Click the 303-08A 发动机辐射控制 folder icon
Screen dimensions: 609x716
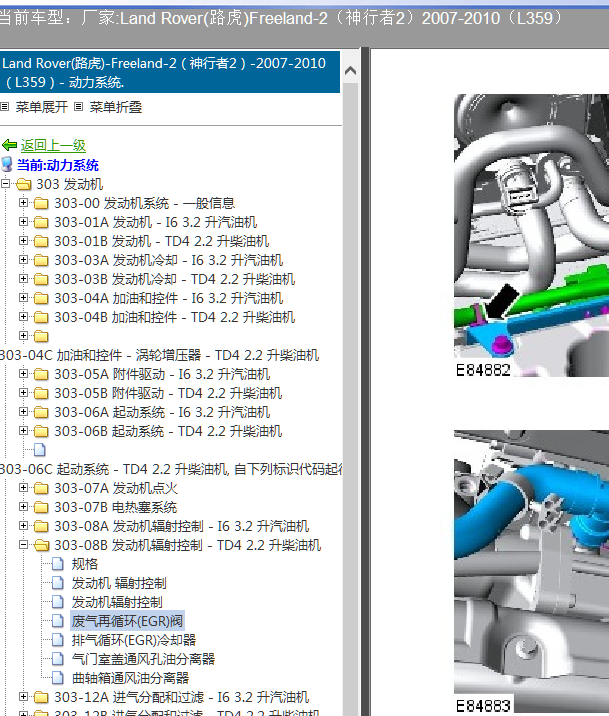41,526
